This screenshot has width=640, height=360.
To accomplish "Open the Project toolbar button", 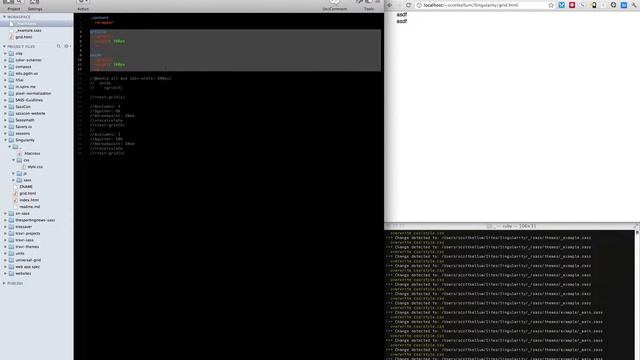I will point(13,5).
